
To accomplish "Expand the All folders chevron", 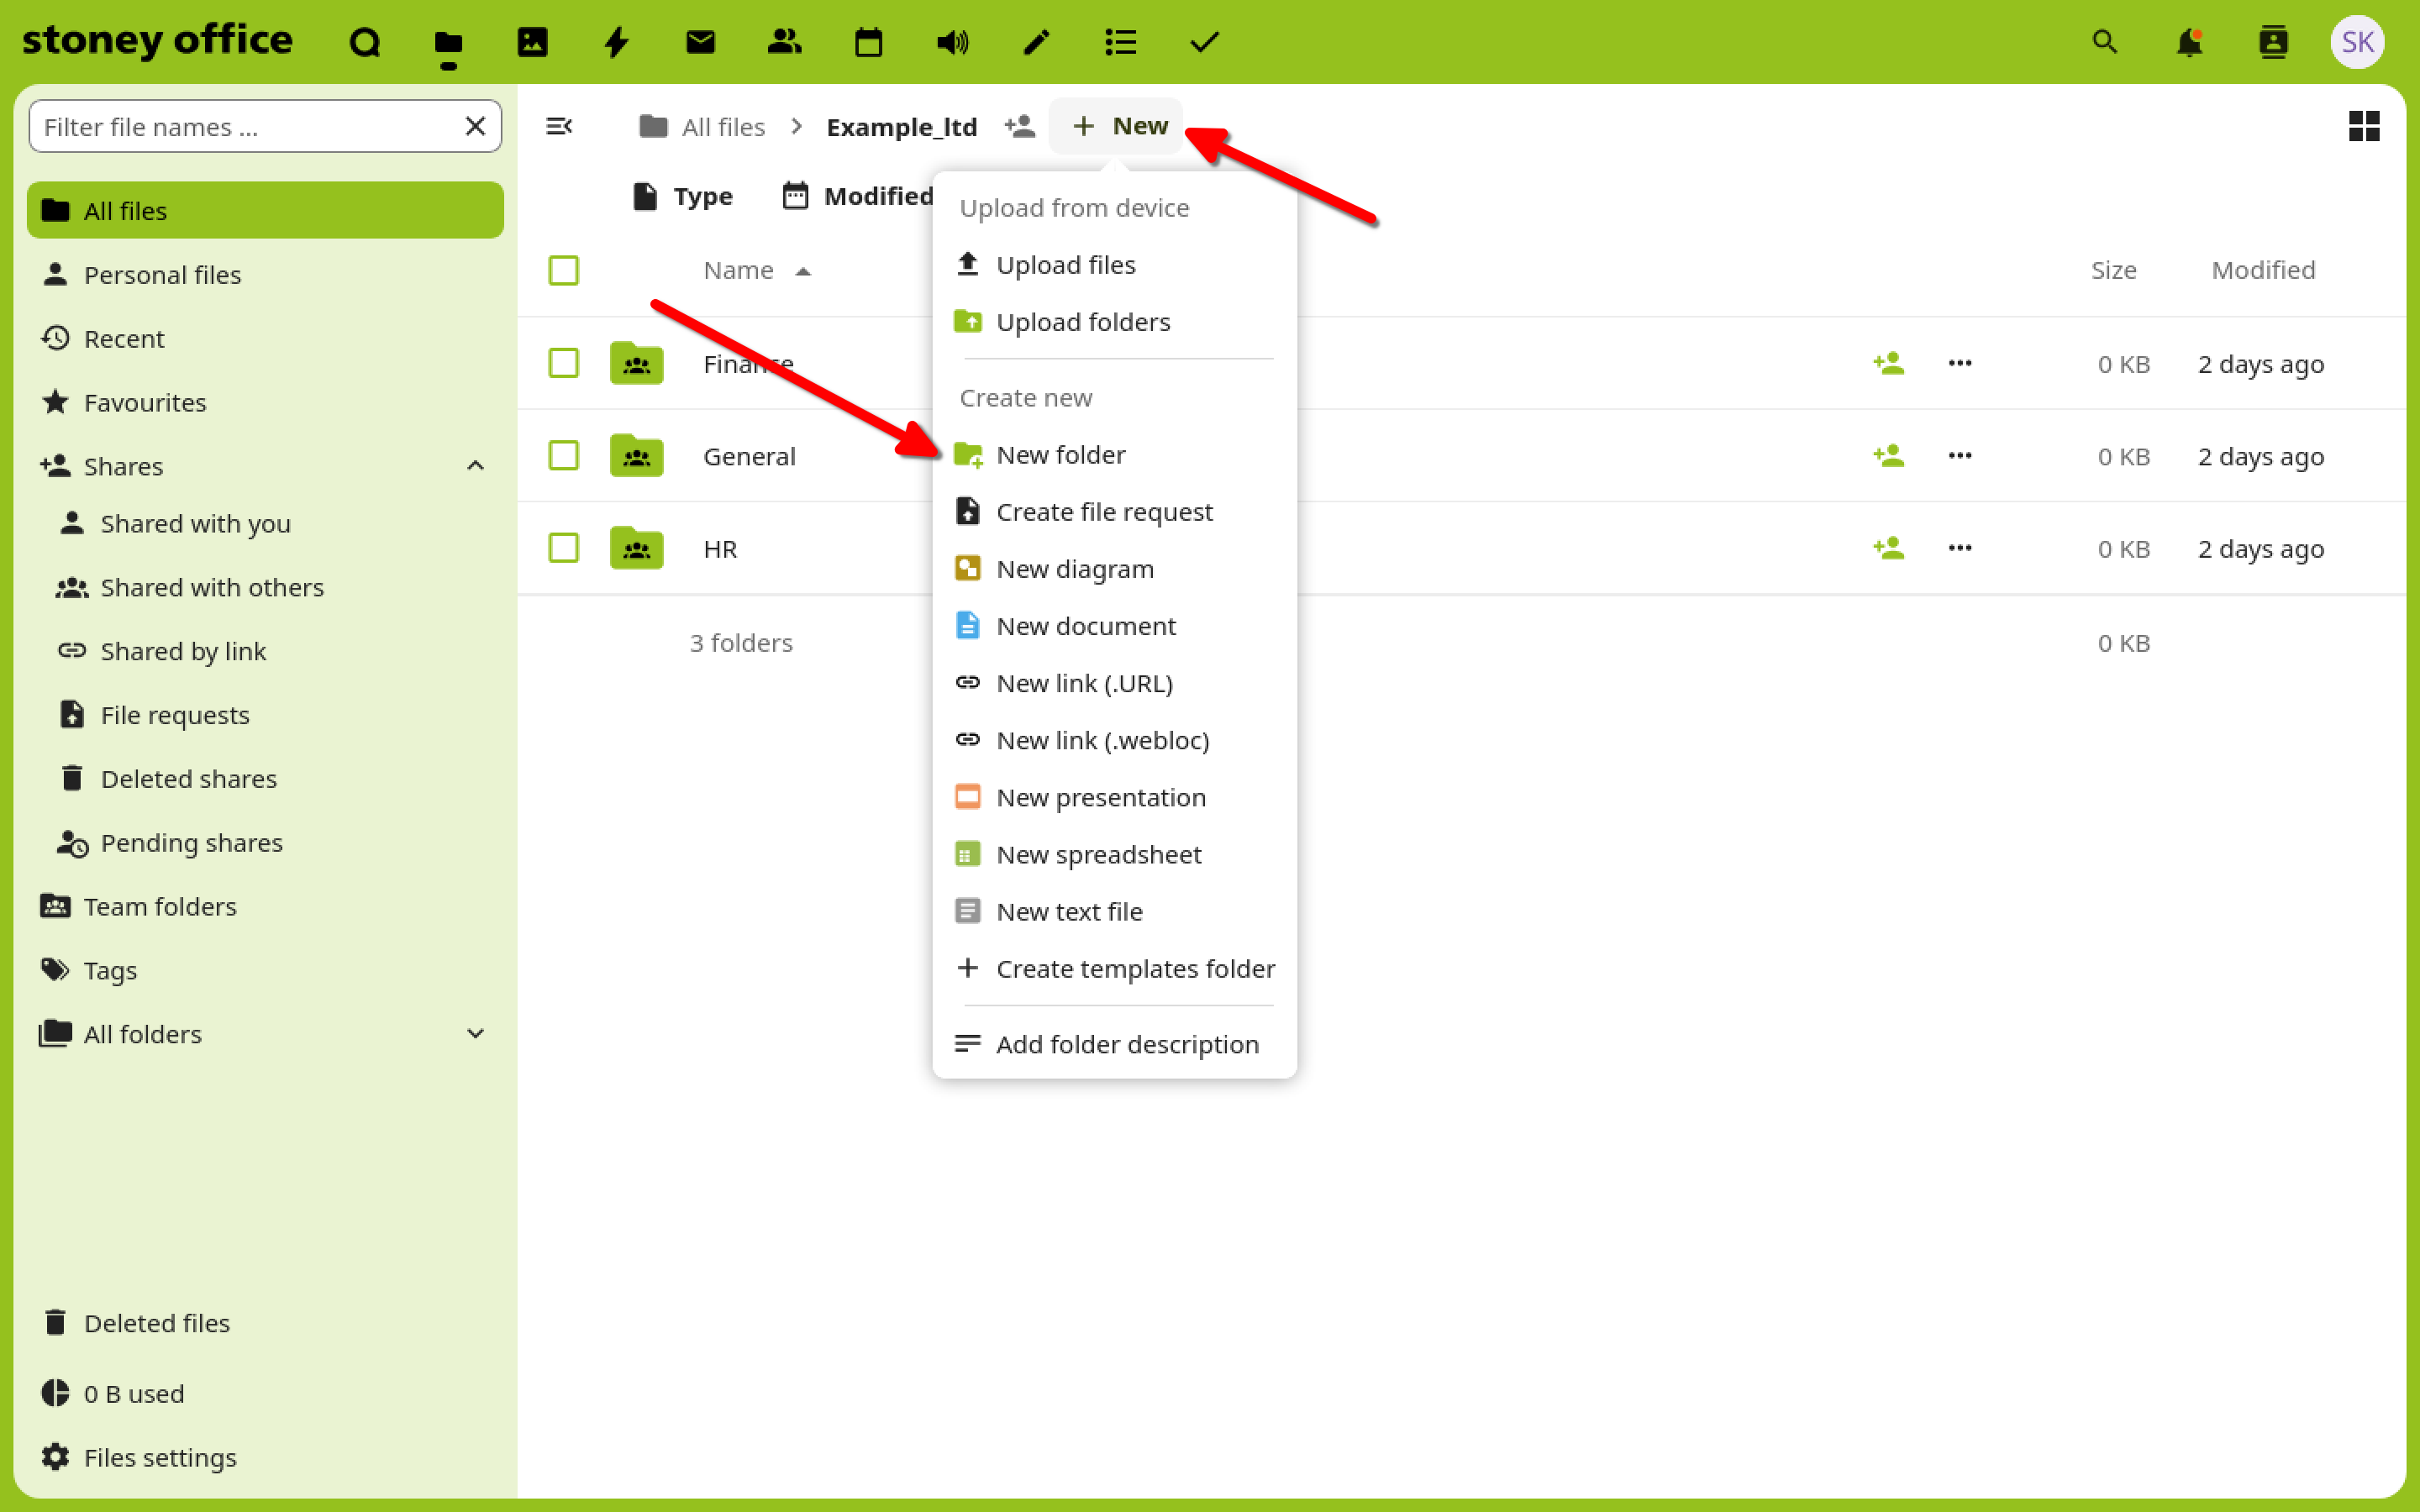I will (x=476, y=1034).
